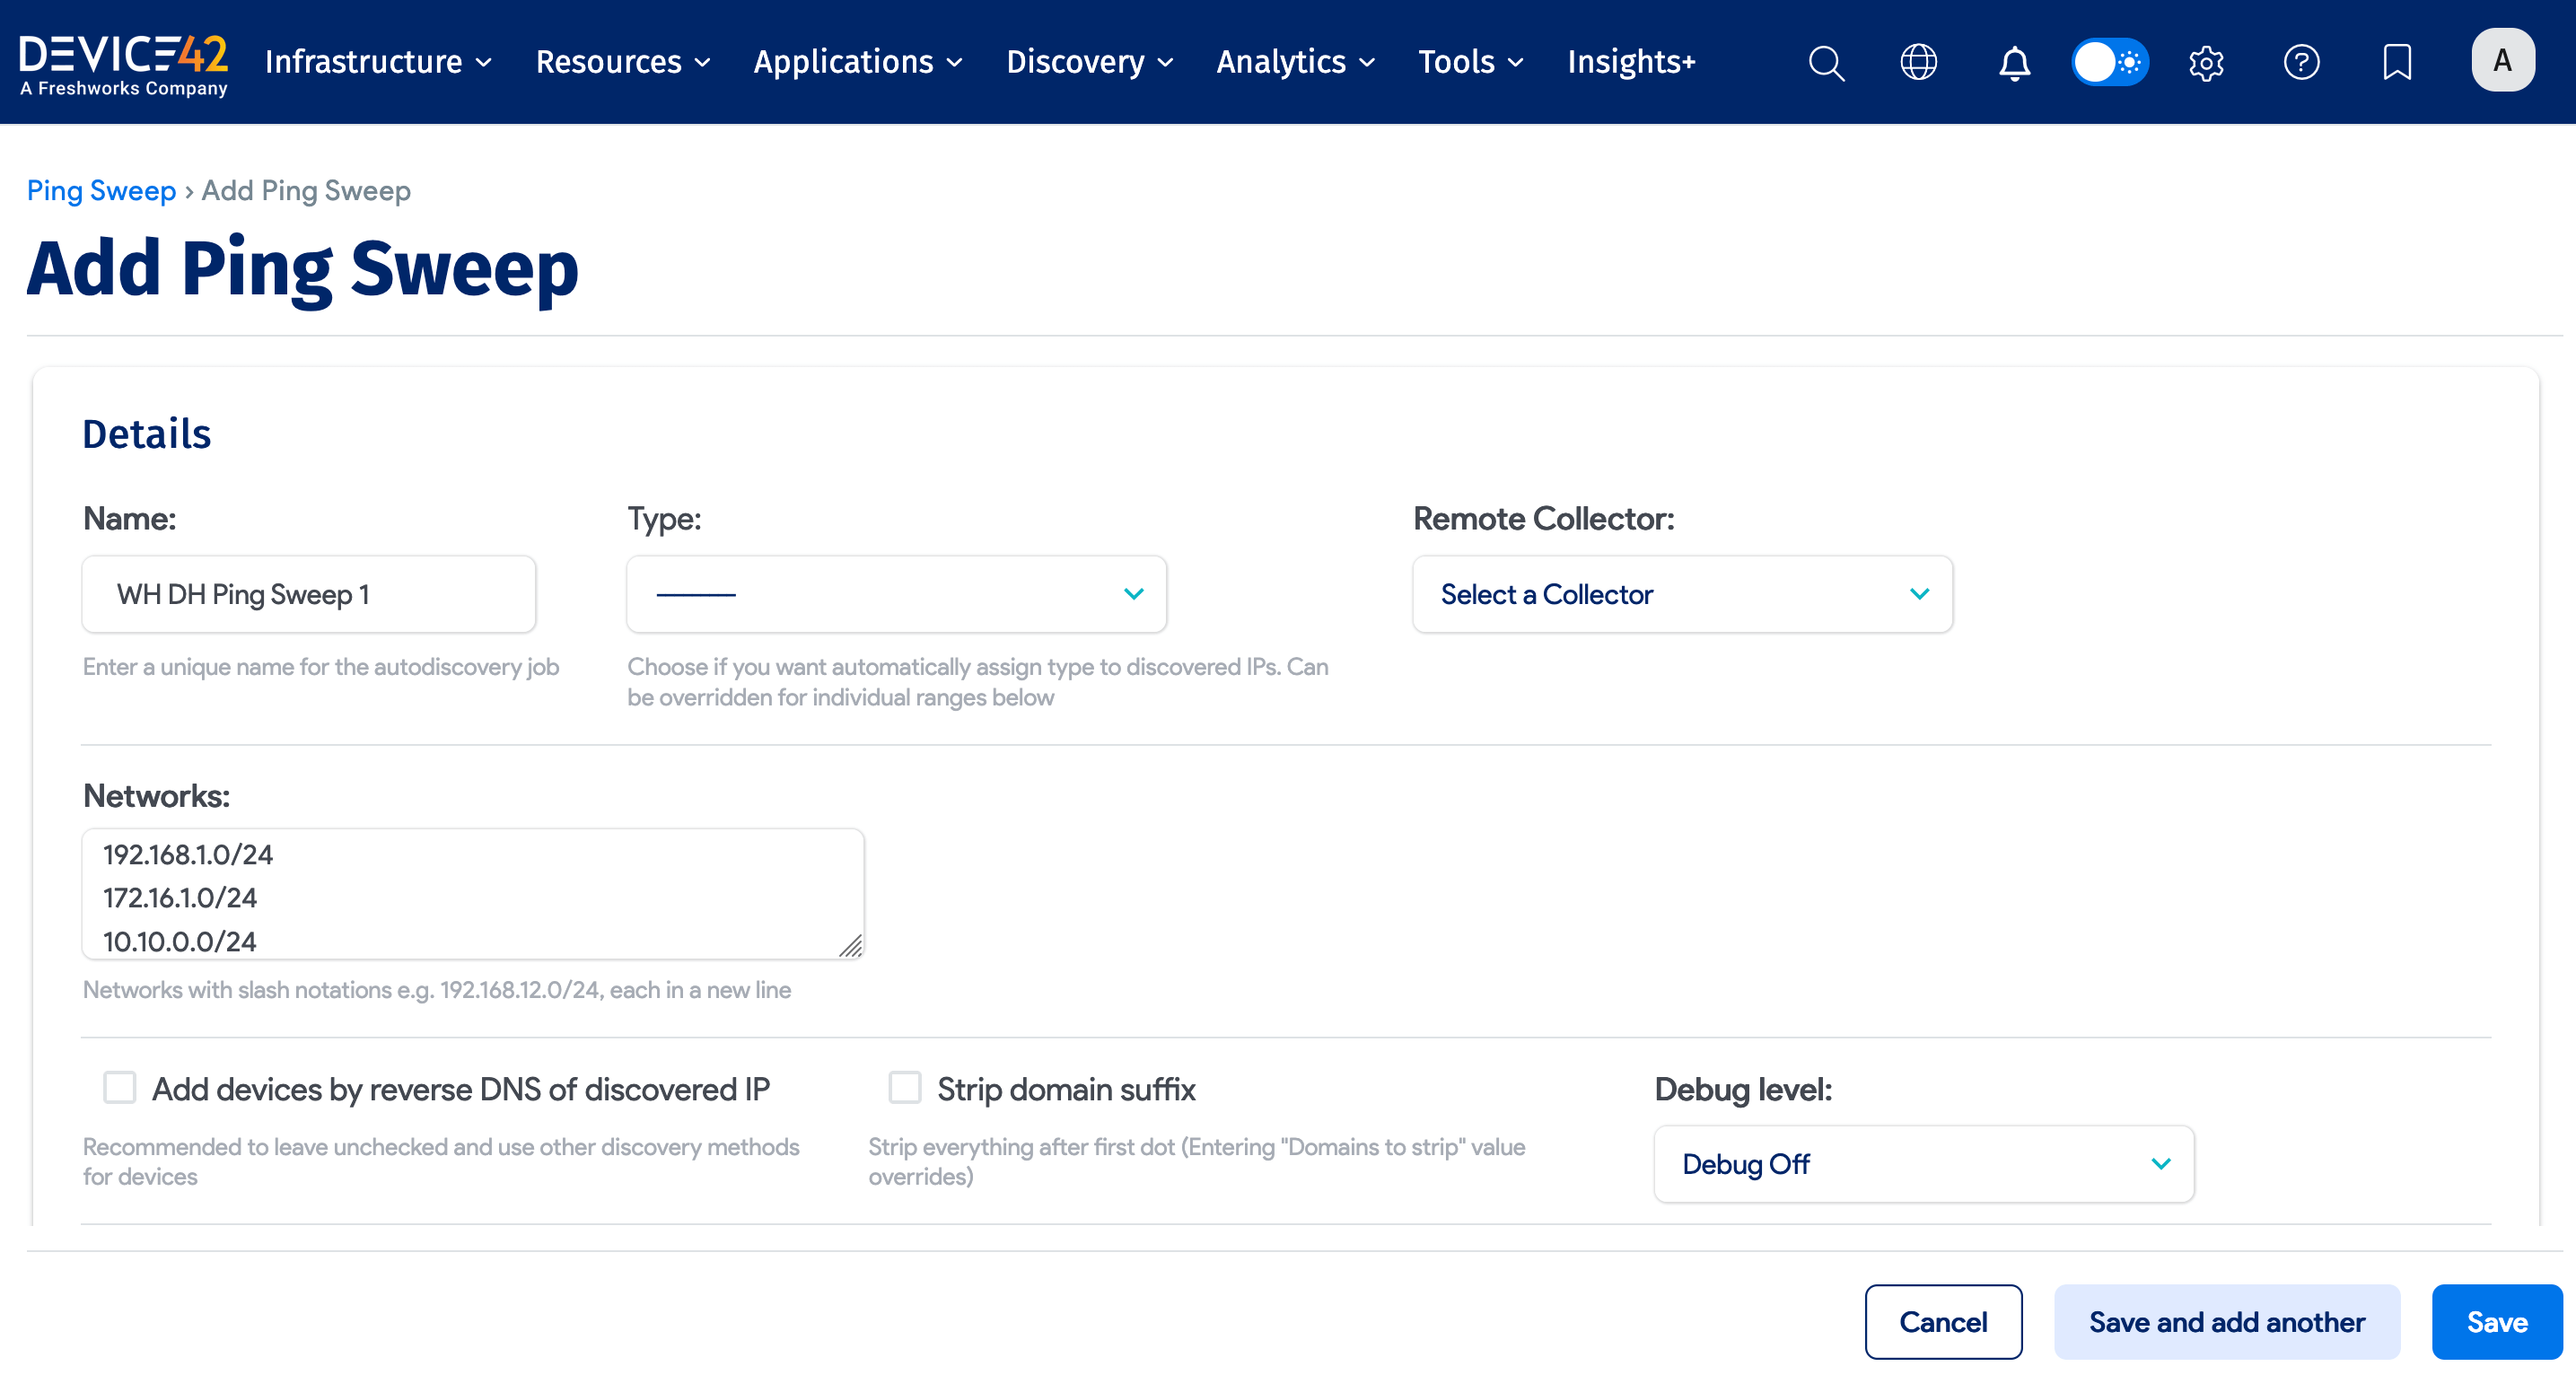Open the user avatar A menu

coord(2502,60)
